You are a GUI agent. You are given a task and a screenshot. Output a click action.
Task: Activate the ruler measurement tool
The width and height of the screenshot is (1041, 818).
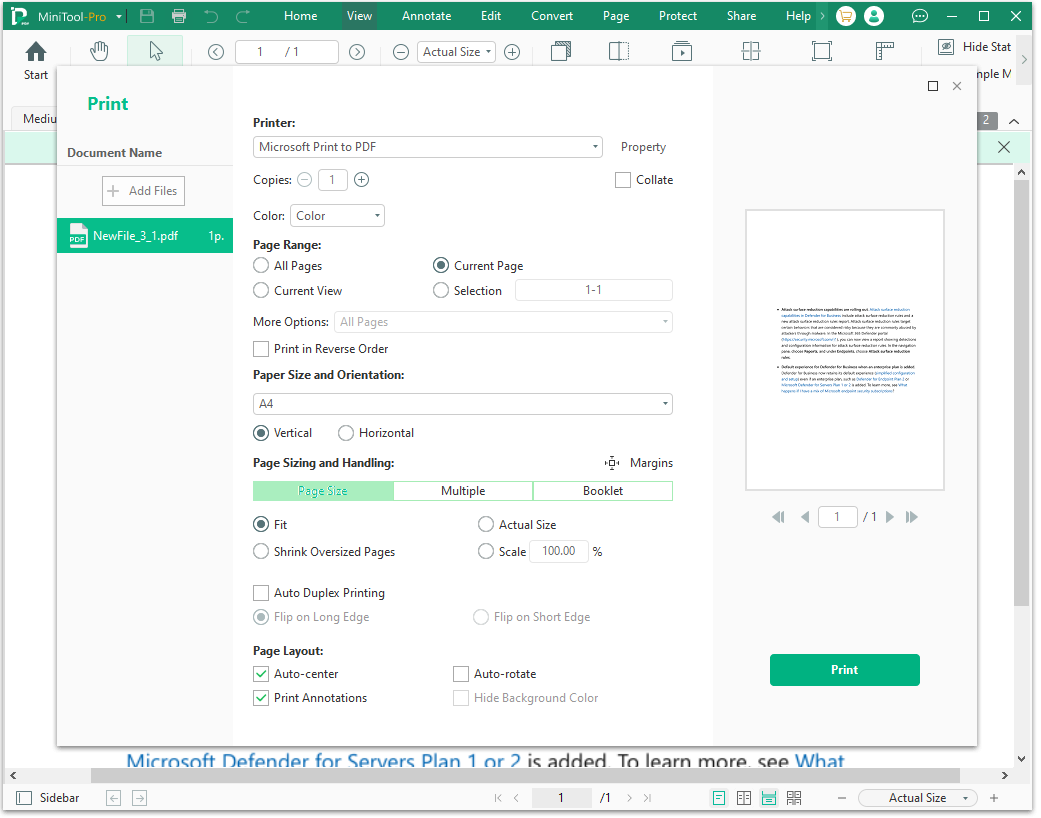885,51
